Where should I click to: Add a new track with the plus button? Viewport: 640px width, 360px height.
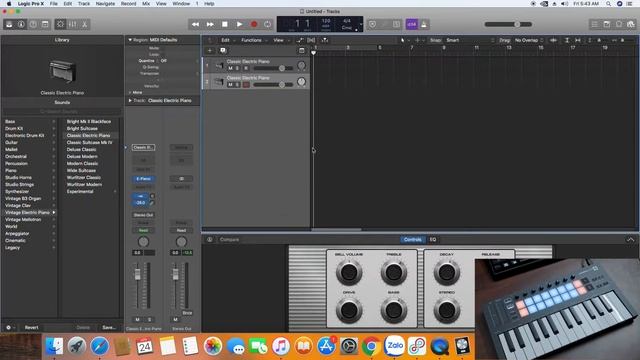[x=210, y=51]
